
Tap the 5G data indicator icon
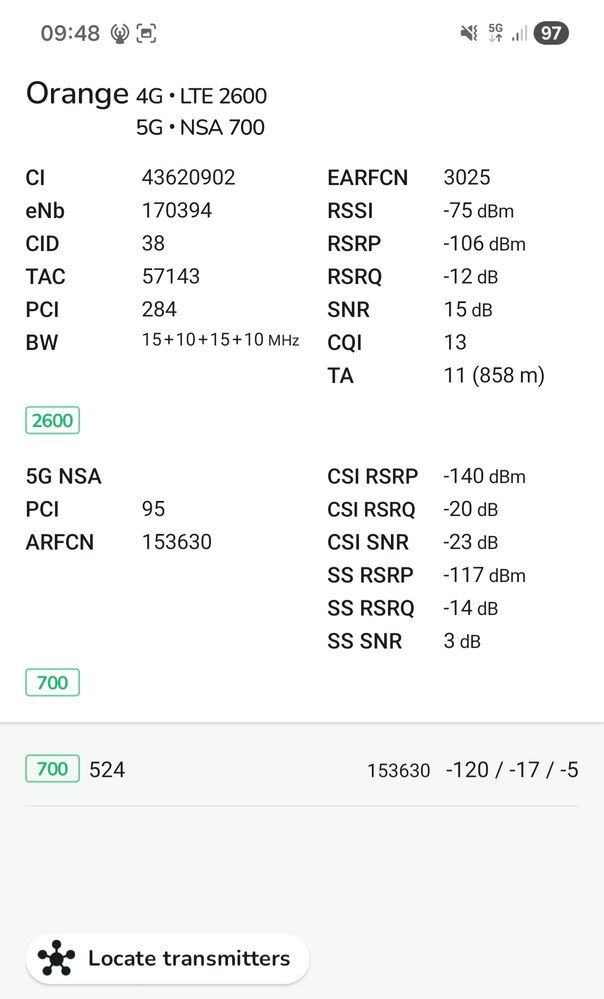(496, 33)
